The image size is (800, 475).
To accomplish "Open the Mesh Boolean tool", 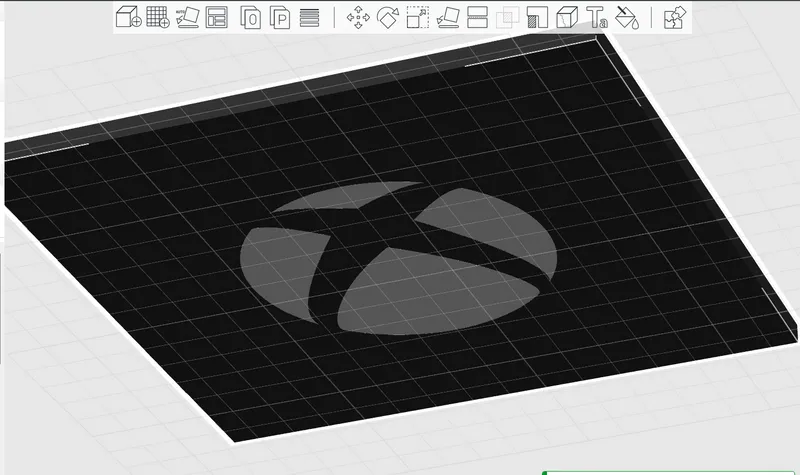I will click(x=507, y=17).
